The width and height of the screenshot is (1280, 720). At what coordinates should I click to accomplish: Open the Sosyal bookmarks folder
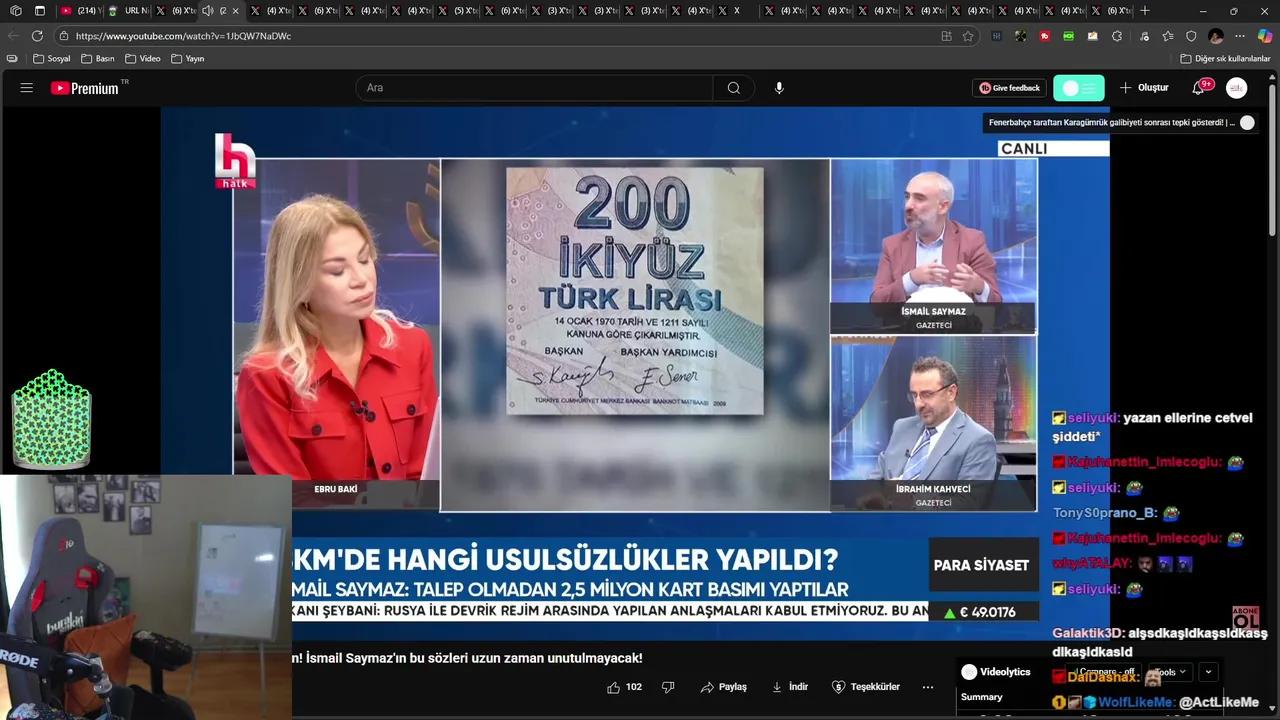(x=52, y=59)
